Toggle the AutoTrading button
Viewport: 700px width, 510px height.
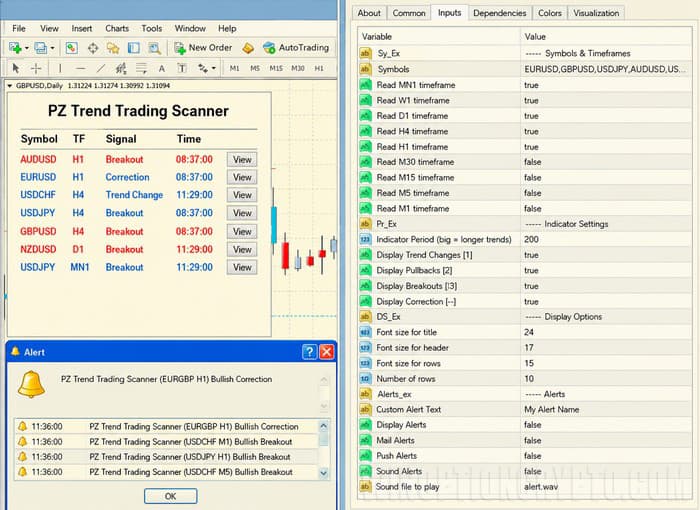296,48
